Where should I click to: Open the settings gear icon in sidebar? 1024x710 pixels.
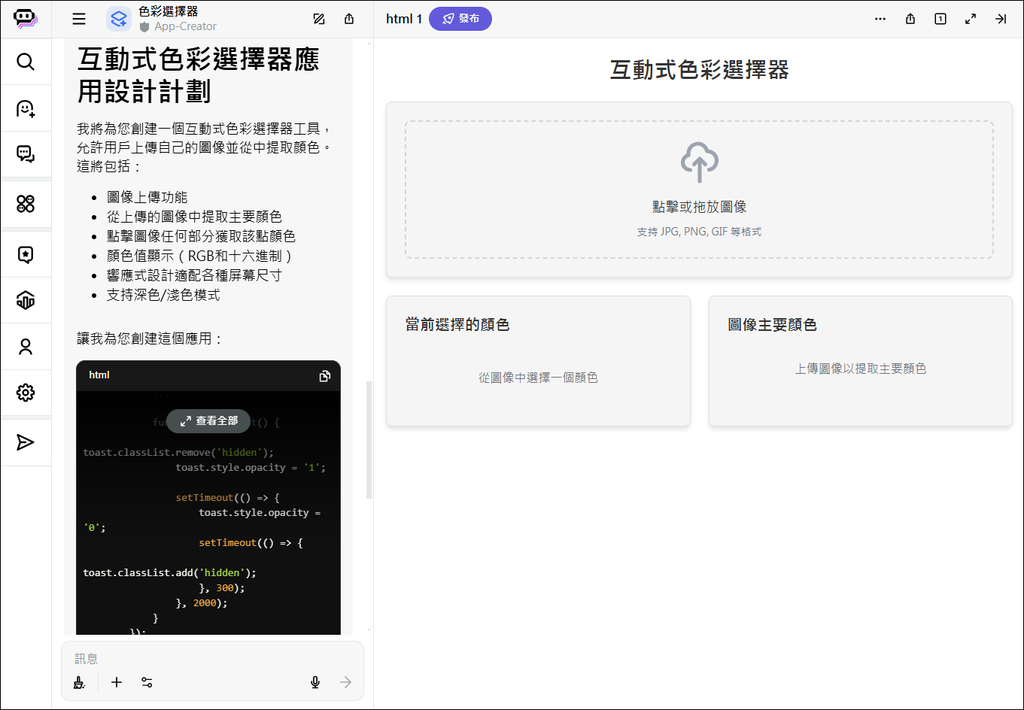(25, 393)
